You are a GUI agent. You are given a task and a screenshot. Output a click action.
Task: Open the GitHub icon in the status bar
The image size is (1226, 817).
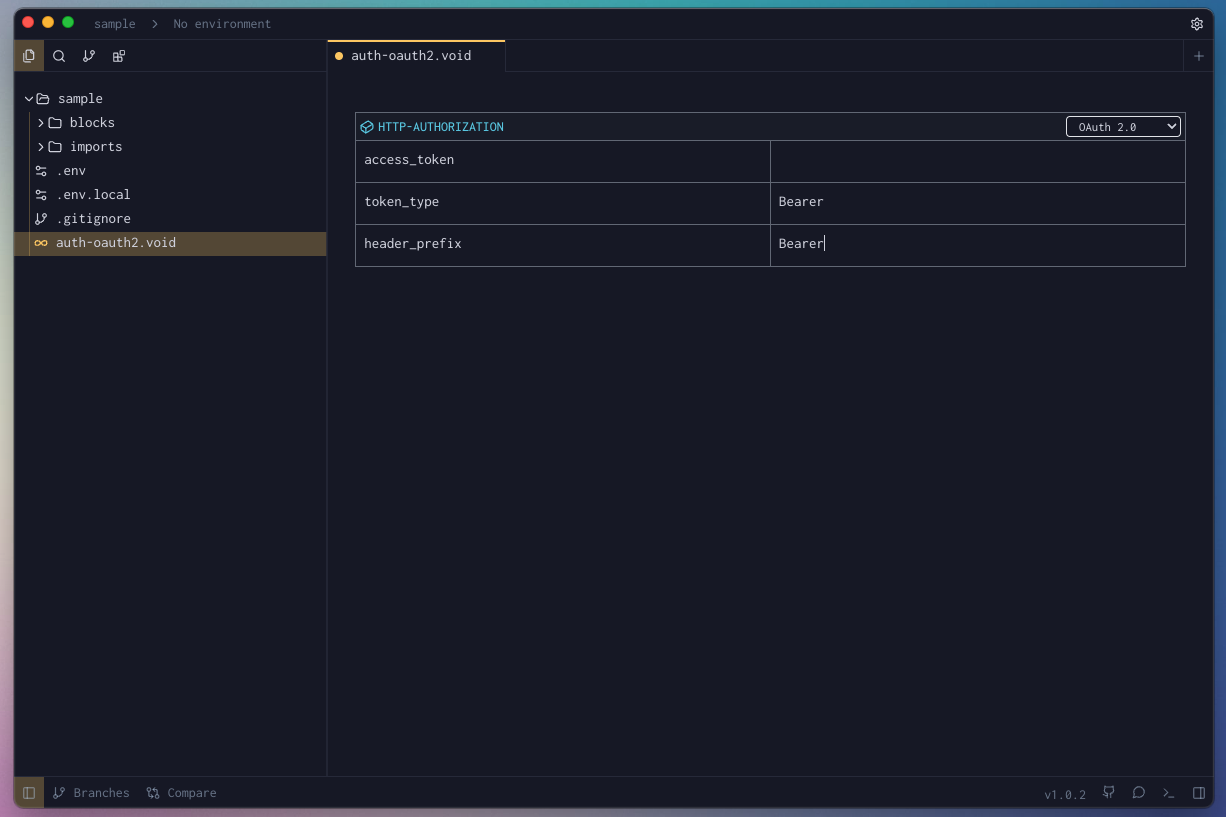coord(1108,792)
